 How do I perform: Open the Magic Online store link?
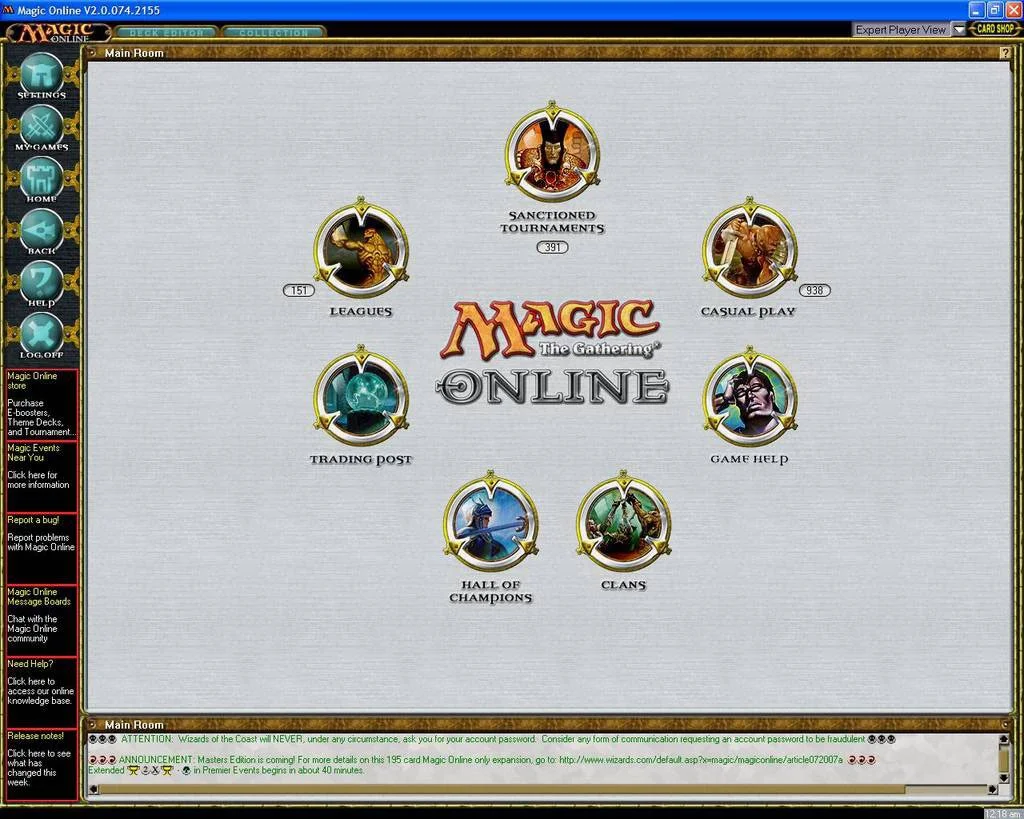(x=33, y=380)
